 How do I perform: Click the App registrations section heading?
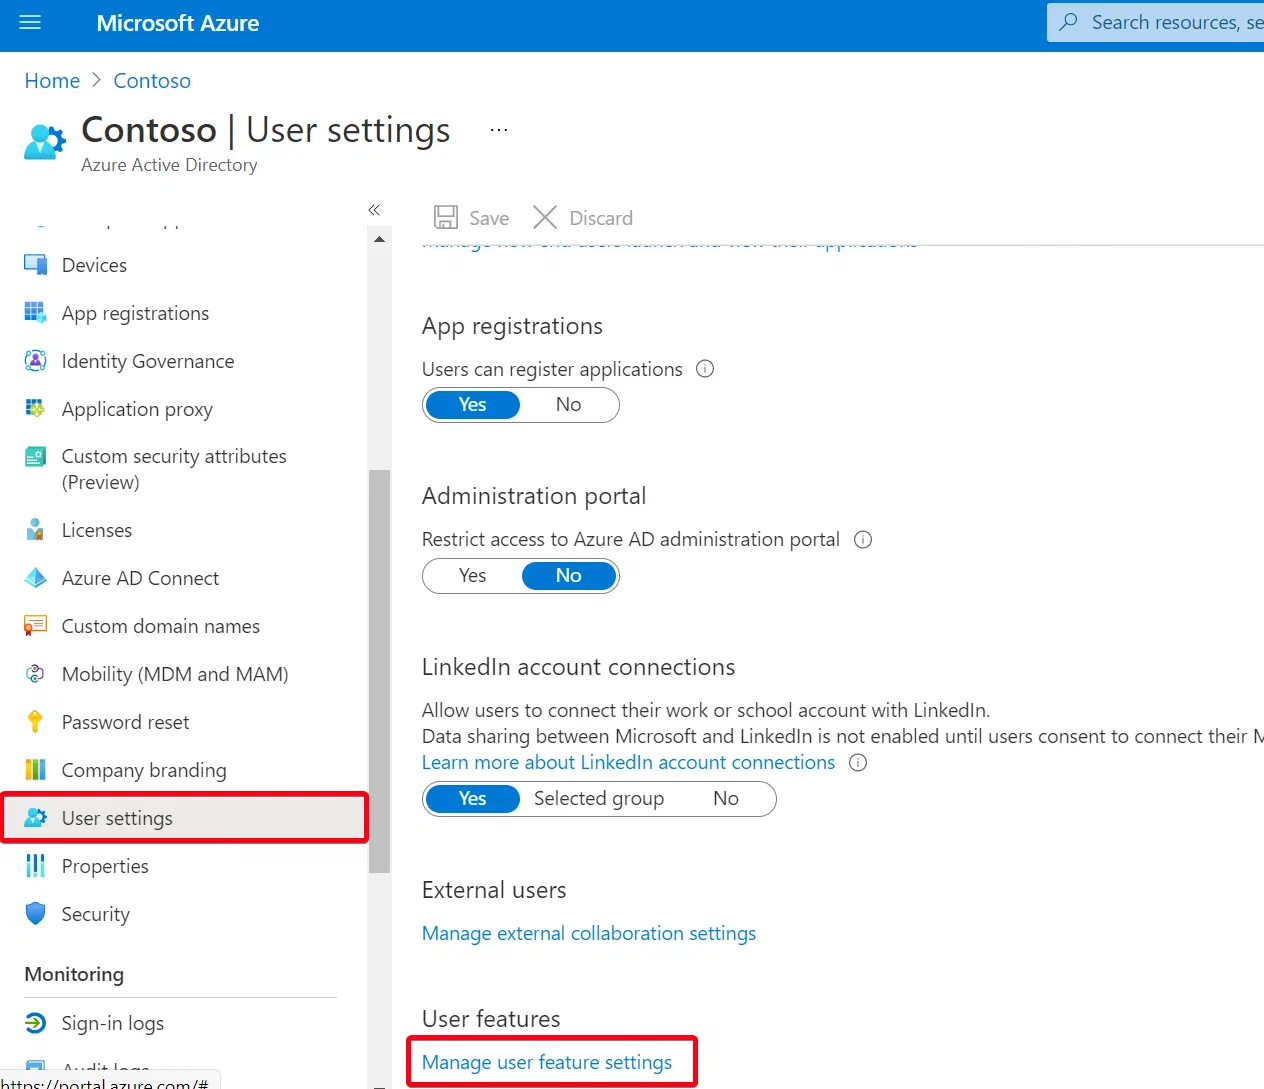(512, 326)
